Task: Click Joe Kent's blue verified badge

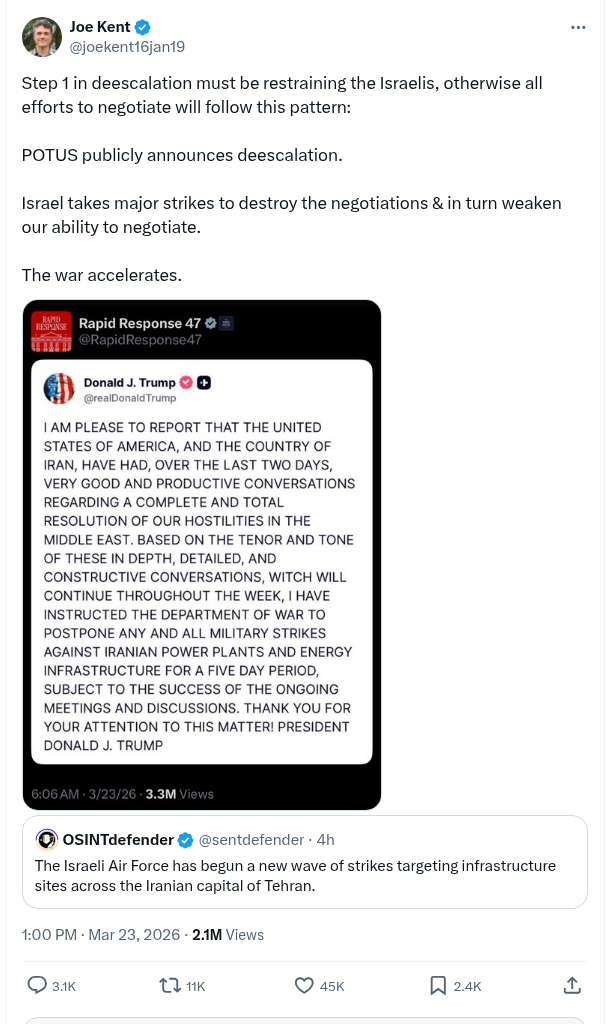Action: pos(143,27)
